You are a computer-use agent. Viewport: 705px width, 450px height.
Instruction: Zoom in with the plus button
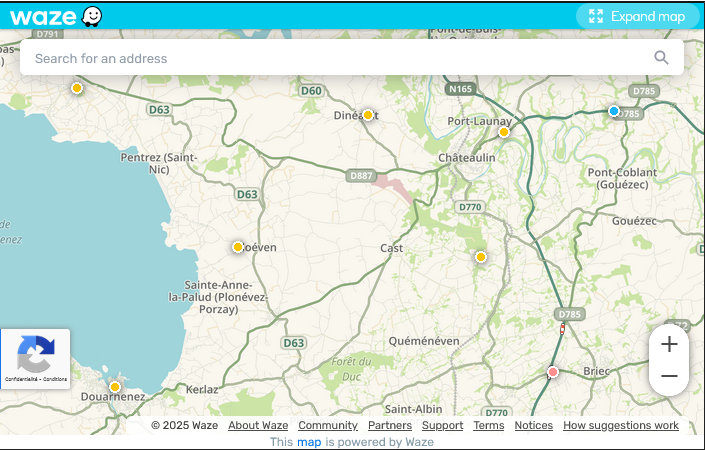669,345
